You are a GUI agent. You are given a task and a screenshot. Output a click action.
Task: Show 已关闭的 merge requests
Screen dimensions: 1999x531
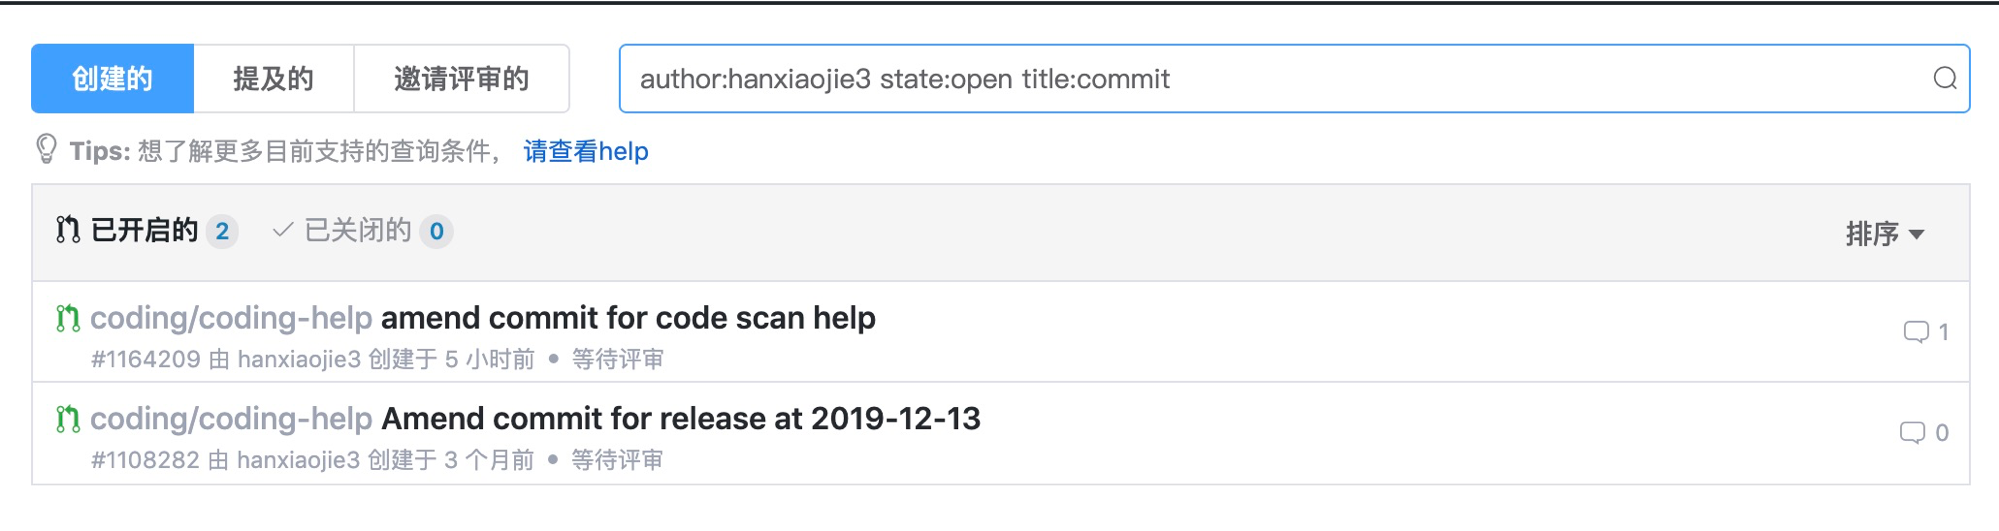[x=362, y=231]
